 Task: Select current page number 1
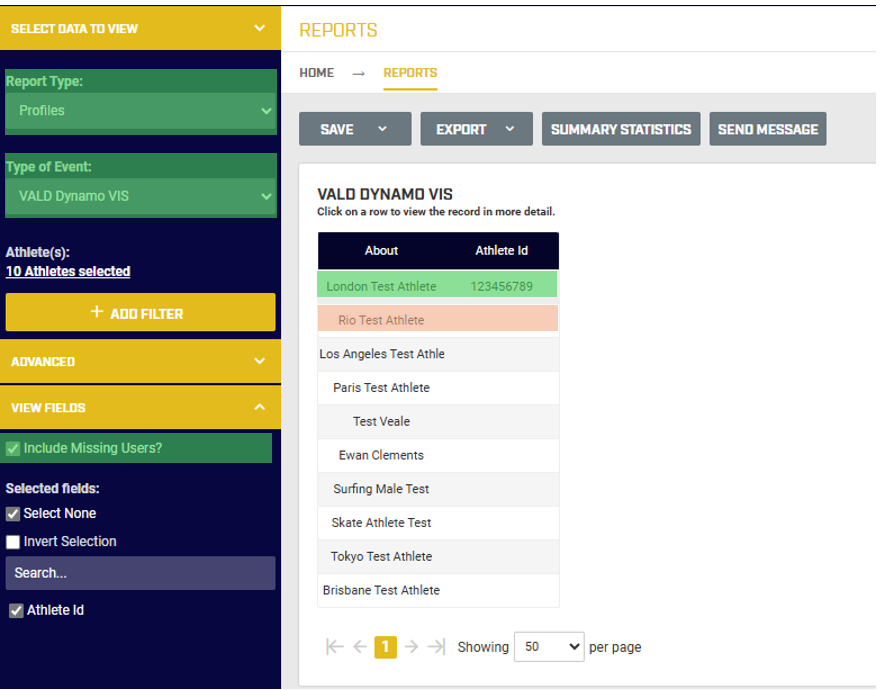[x=385, y=646]
